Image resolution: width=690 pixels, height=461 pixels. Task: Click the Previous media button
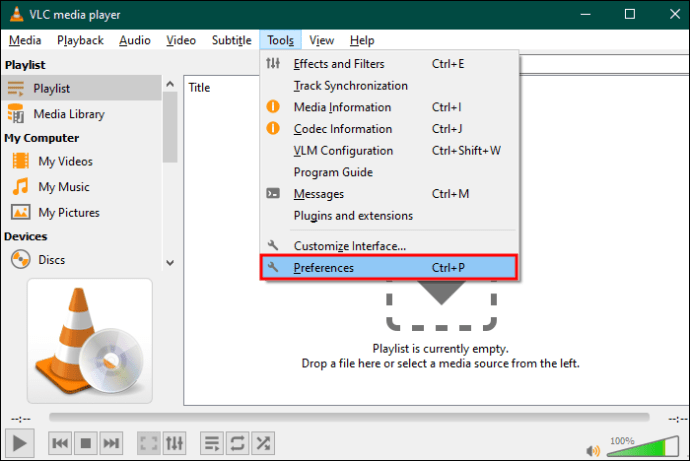pyautogui.click(x=60, y=442)
